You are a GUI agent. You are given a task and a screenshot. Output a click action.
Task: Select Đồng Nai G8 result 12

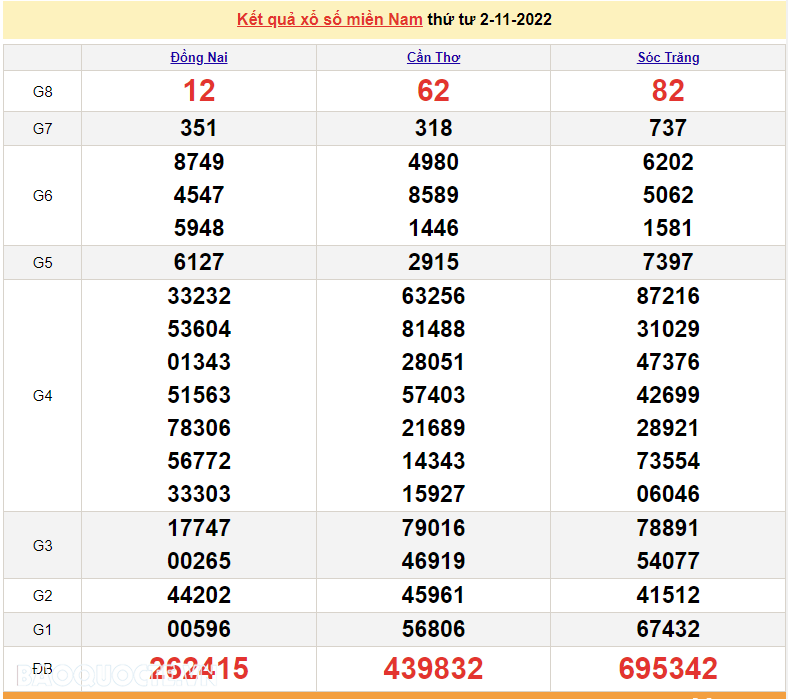[x=199, y=92]
